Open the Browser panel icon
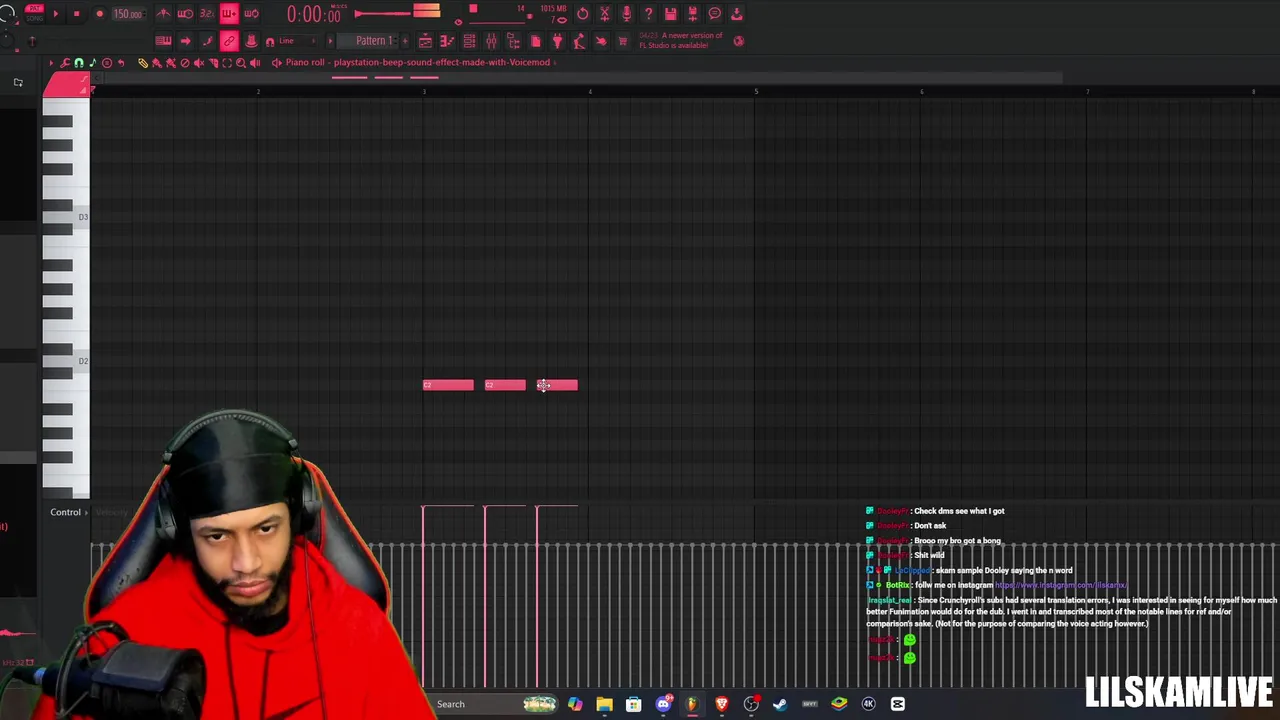 click(x=513, y=41)
